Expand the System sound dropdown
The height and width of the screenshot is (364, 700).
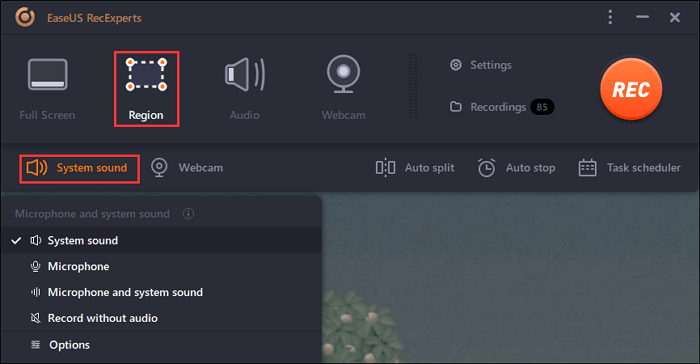pyautogui.click(x=79, y=168)
